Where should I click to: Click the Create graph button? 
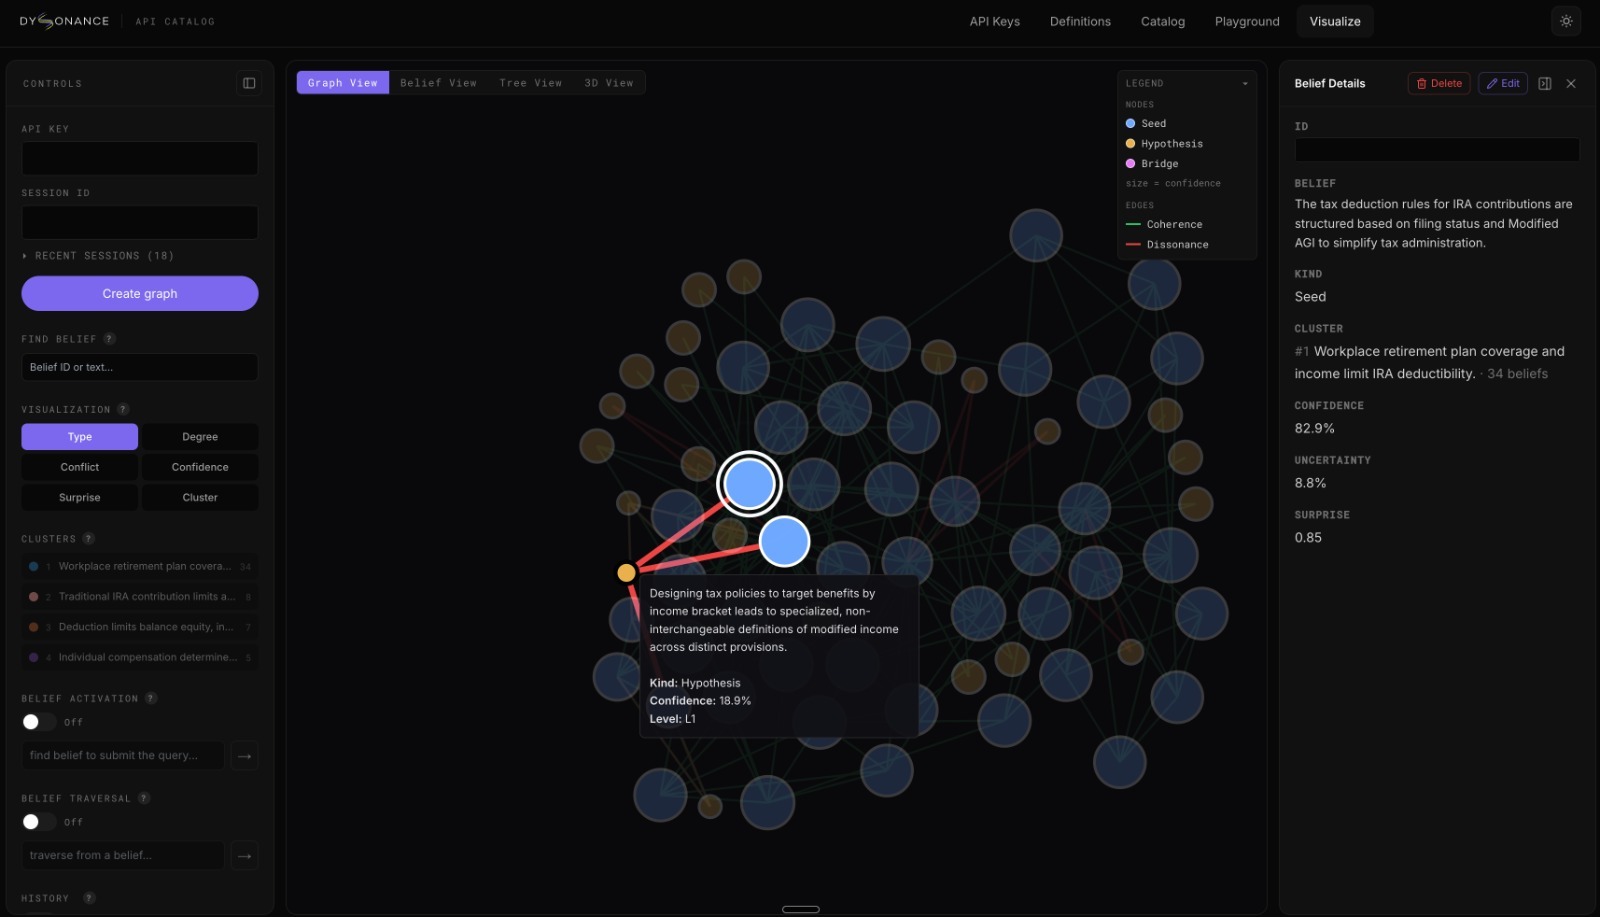coord(140,294)
